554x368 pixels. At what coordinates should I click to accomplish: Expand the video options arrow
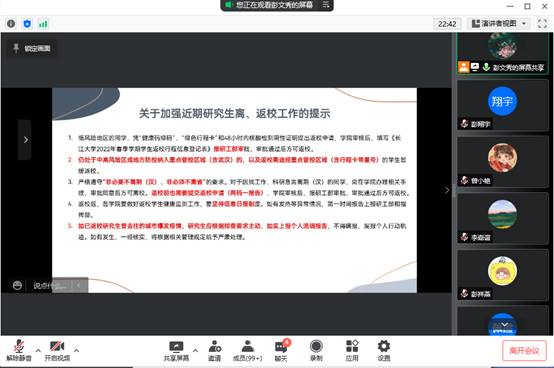click(x=76, y=350)
